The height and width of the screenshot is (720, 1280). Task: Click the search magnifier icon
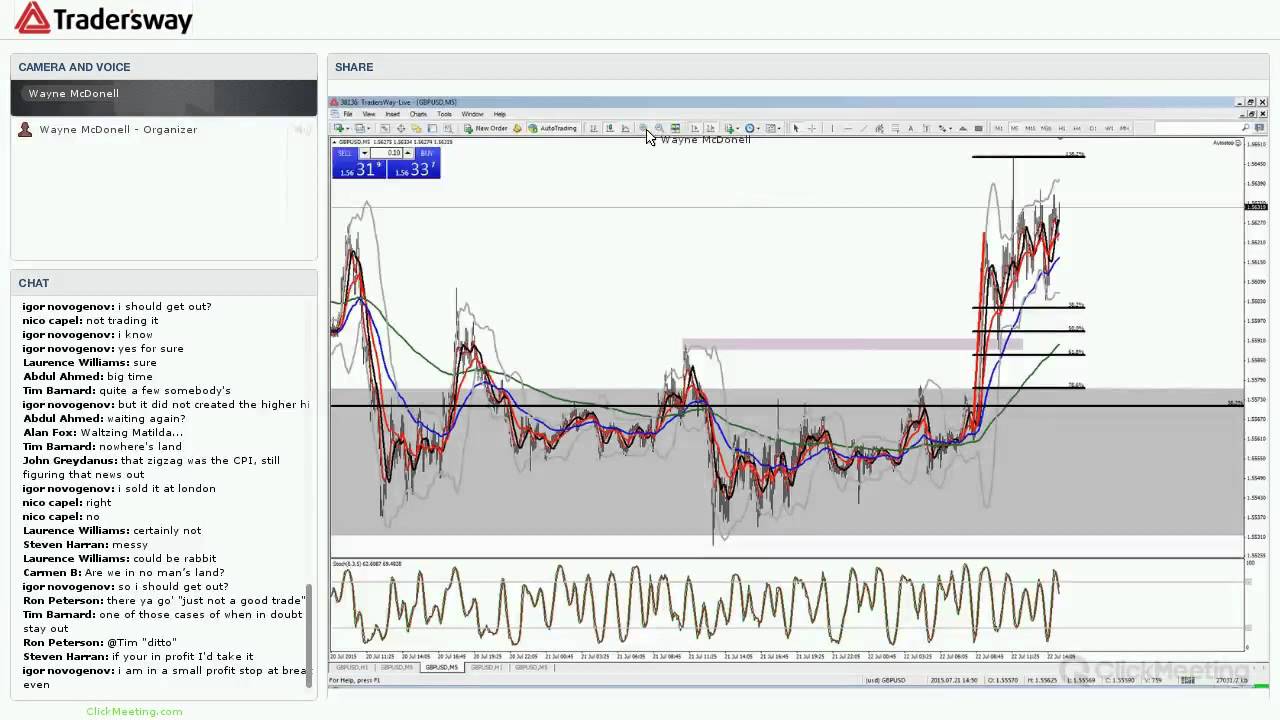(x=1245, y=128)
